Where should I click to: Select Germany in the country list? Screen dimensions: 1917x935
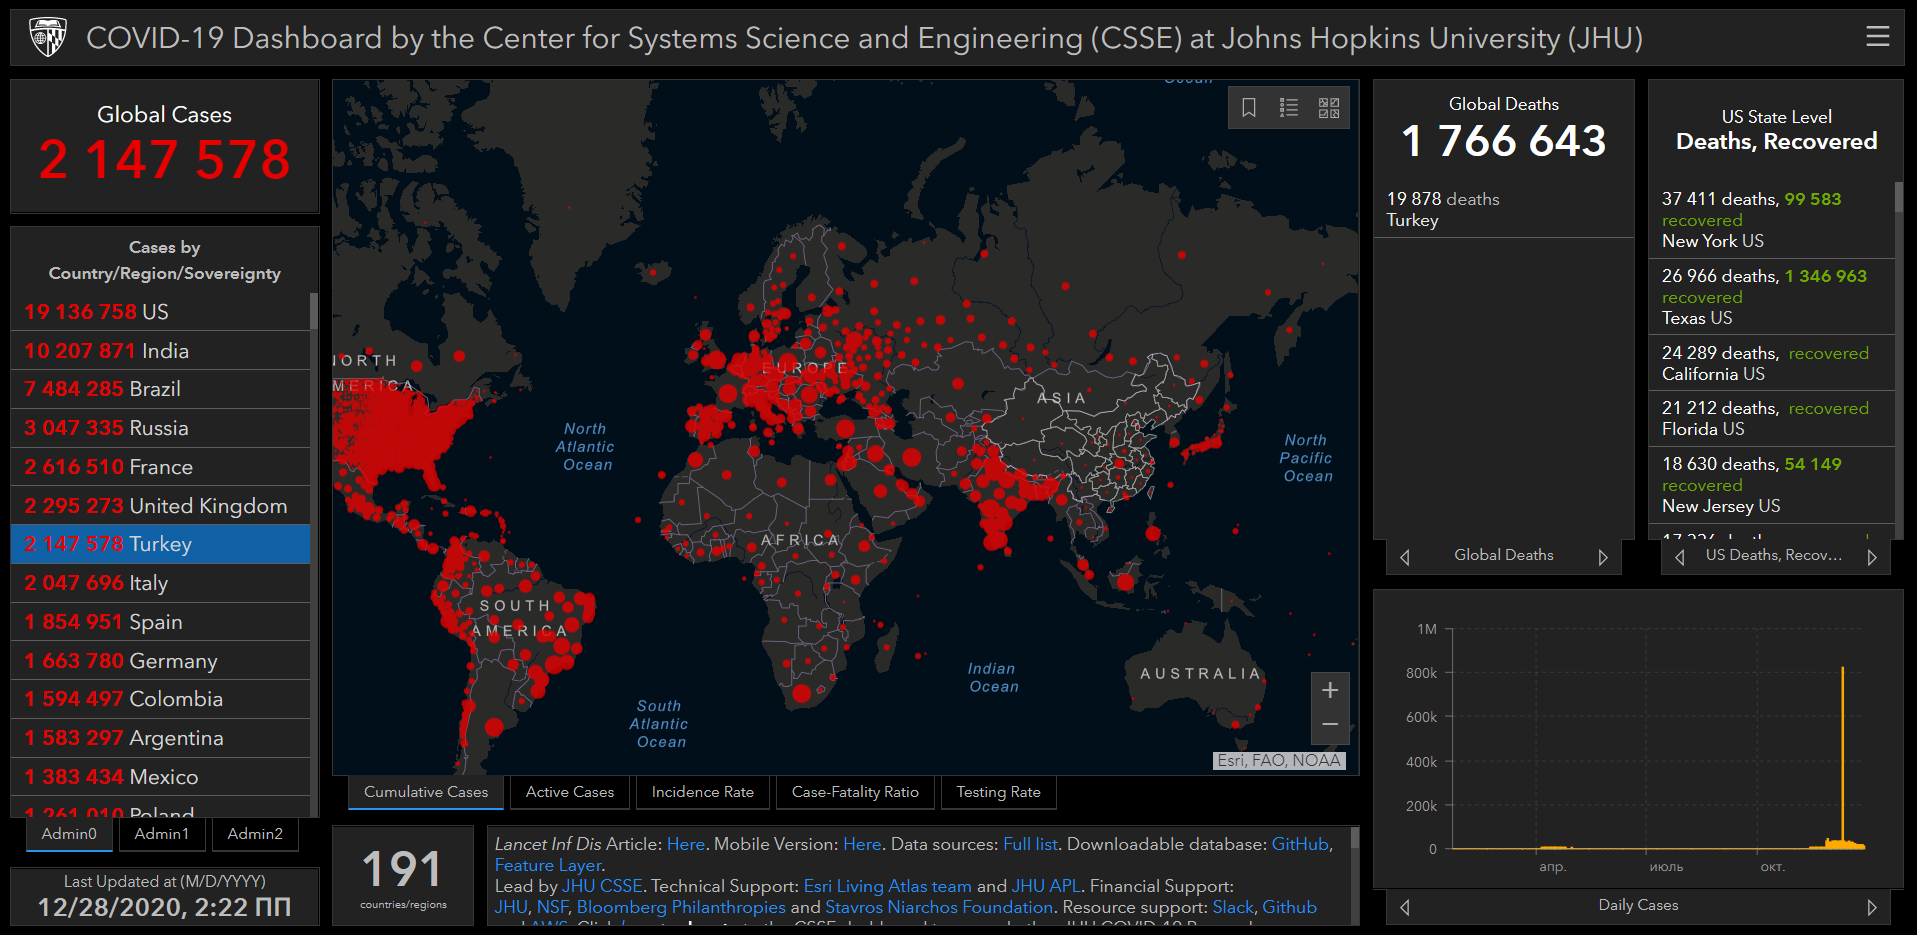(x=160, y=661)
